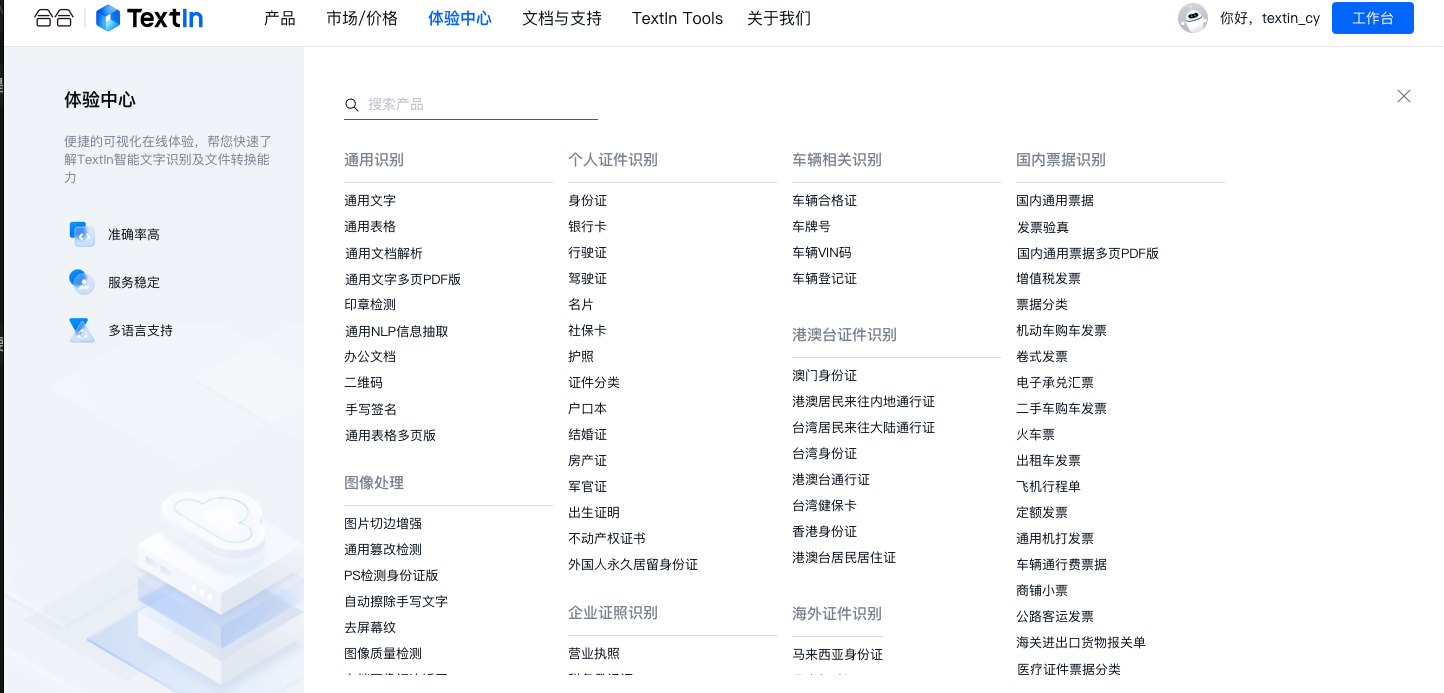Open the 关于我们 menu
1444x693 pixels.
point(779,18)
